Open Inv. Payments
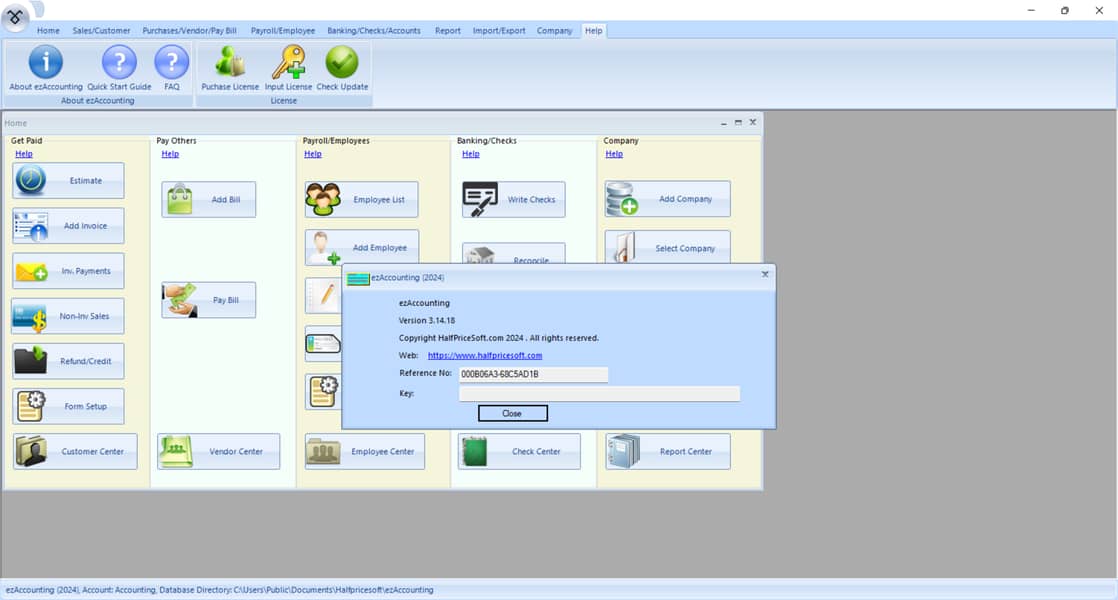Viewport: 1118px width, 600px height. [x=68, y=271]
